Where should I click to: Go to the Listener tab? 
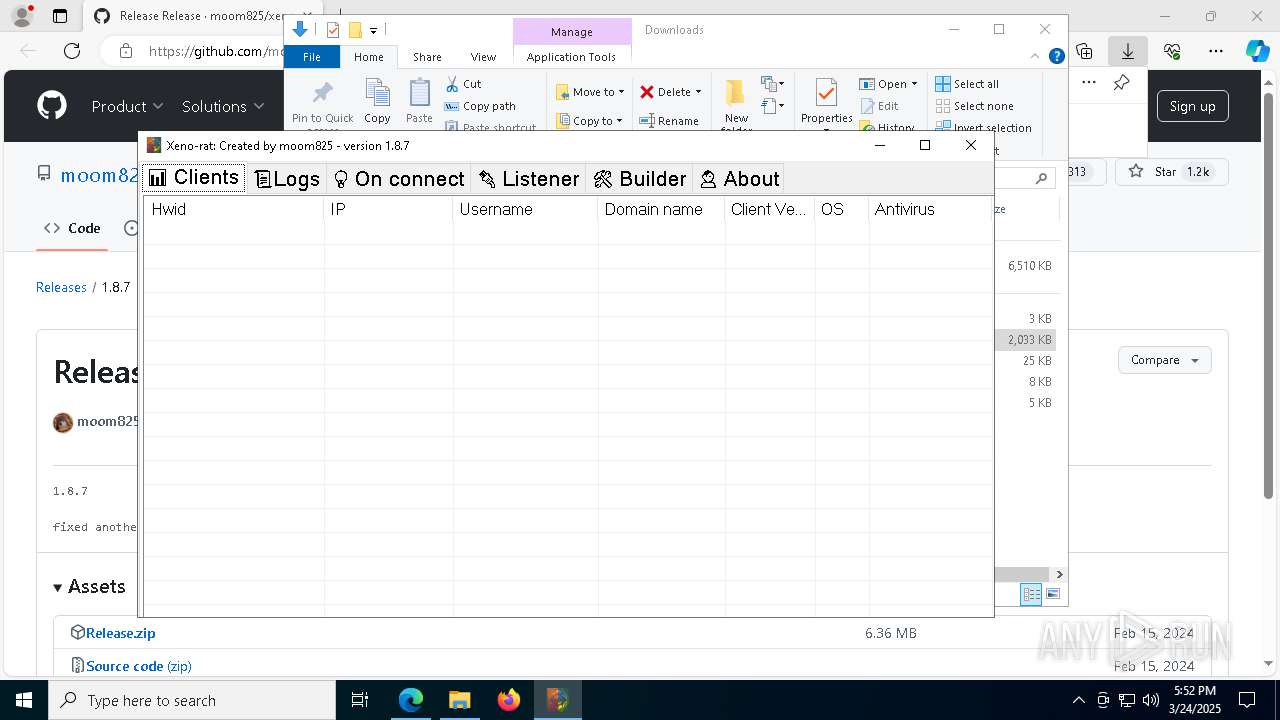coord(529,179)
